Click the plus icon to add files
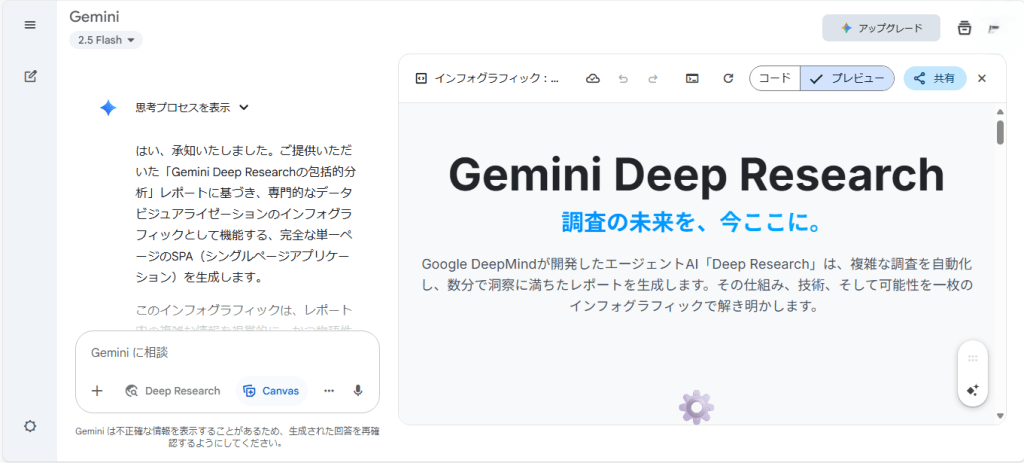Viewport: 1024px width, 463px height. [x=97, y=391]
